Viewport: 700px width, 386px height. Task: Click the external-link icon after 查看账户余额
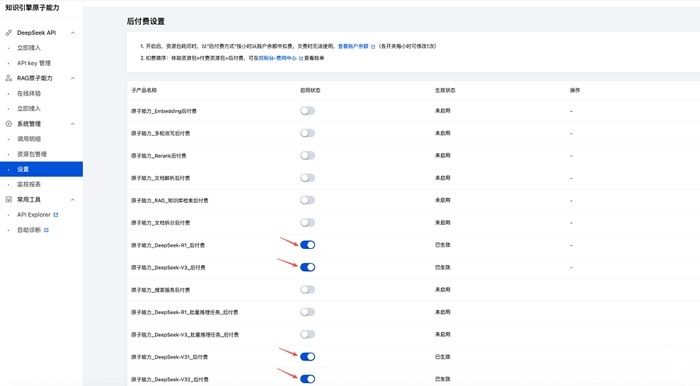[x=373, y=46]
